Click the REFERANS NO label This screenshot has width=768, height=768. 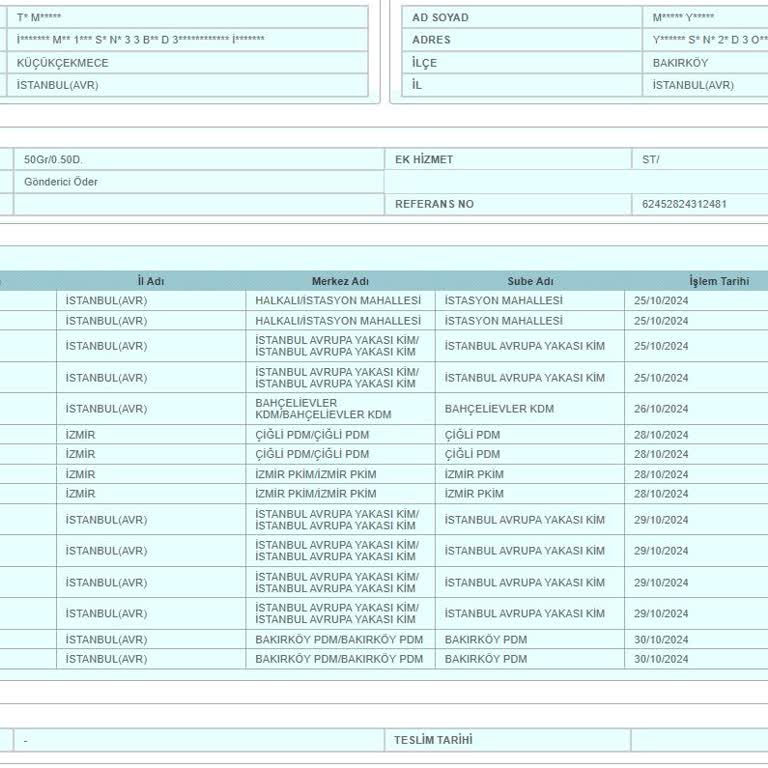click(x=434, y=204)
